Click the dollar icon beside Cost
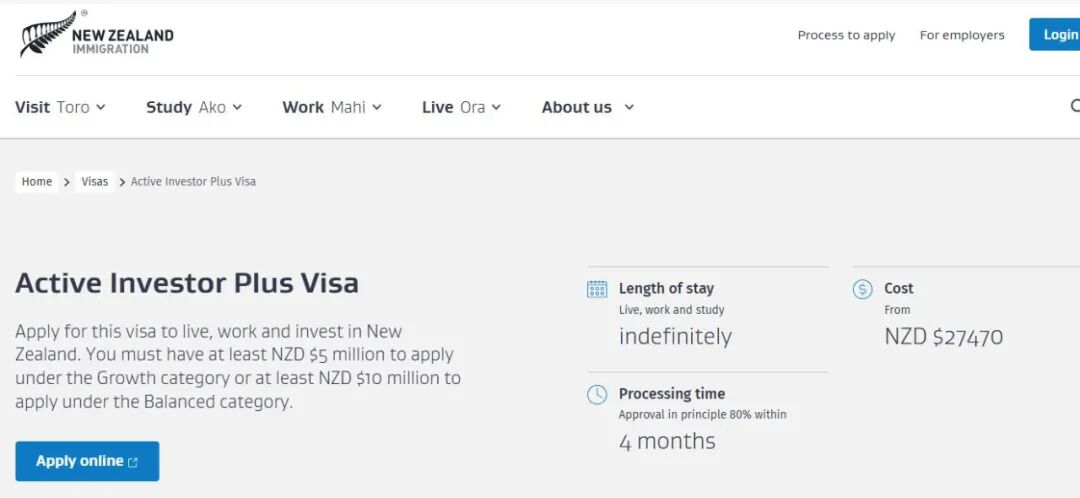 pos(863,289)
